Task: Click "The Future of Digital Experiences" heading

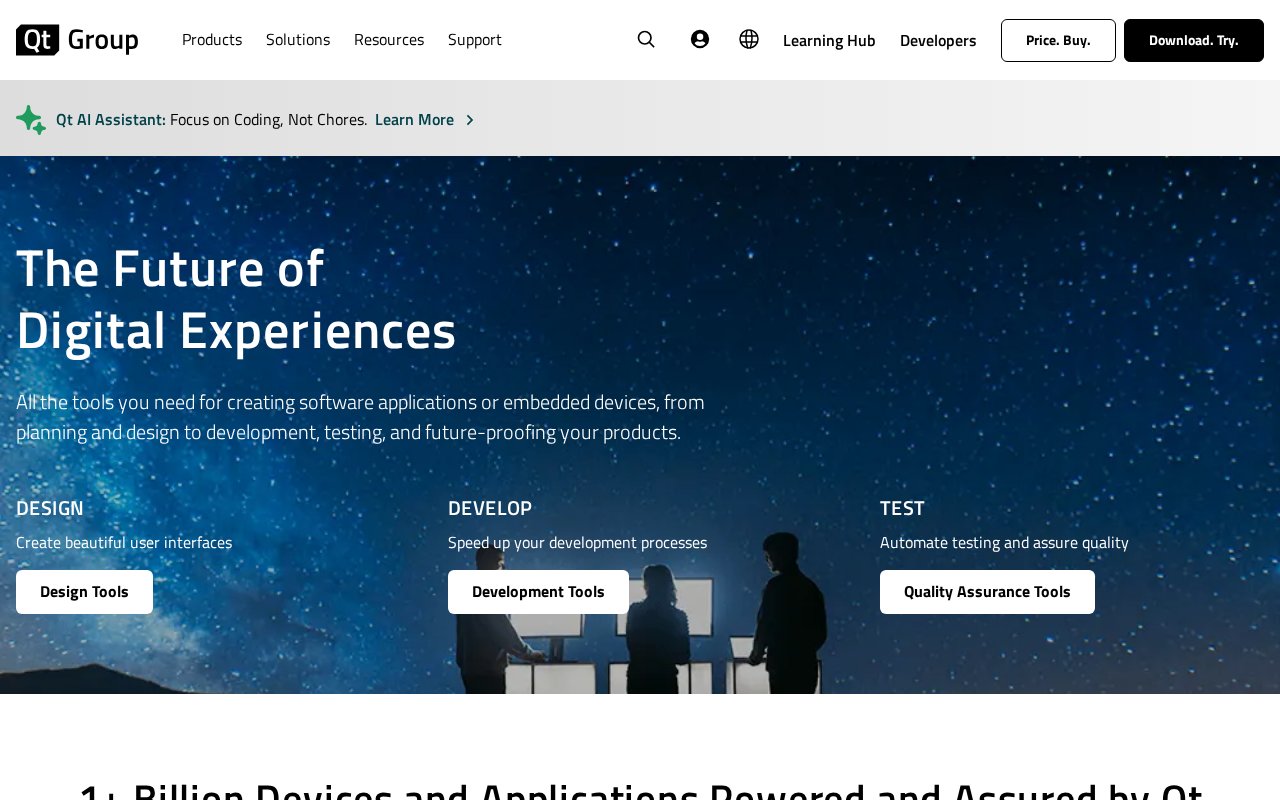Action: click(x=236, y=299)
